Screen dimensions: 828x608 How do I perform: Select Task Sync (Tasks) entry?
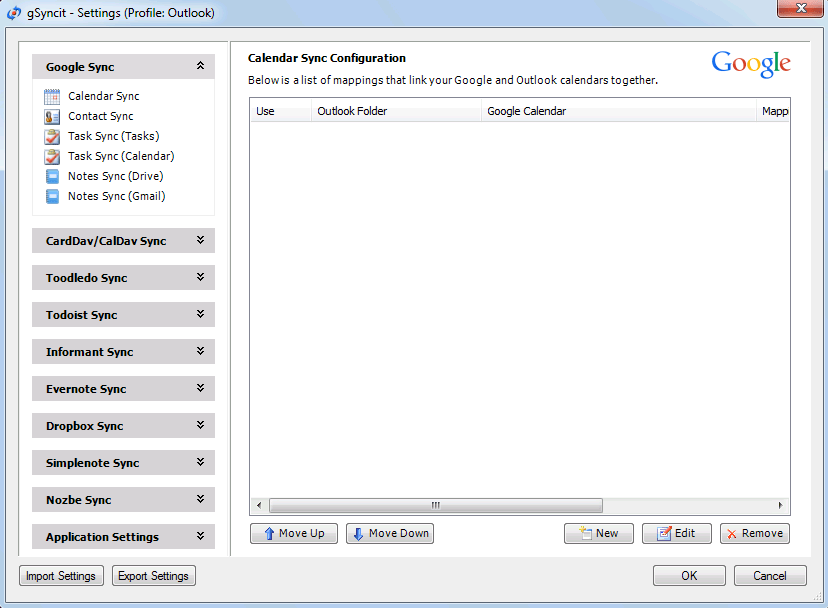coord(114,136)
